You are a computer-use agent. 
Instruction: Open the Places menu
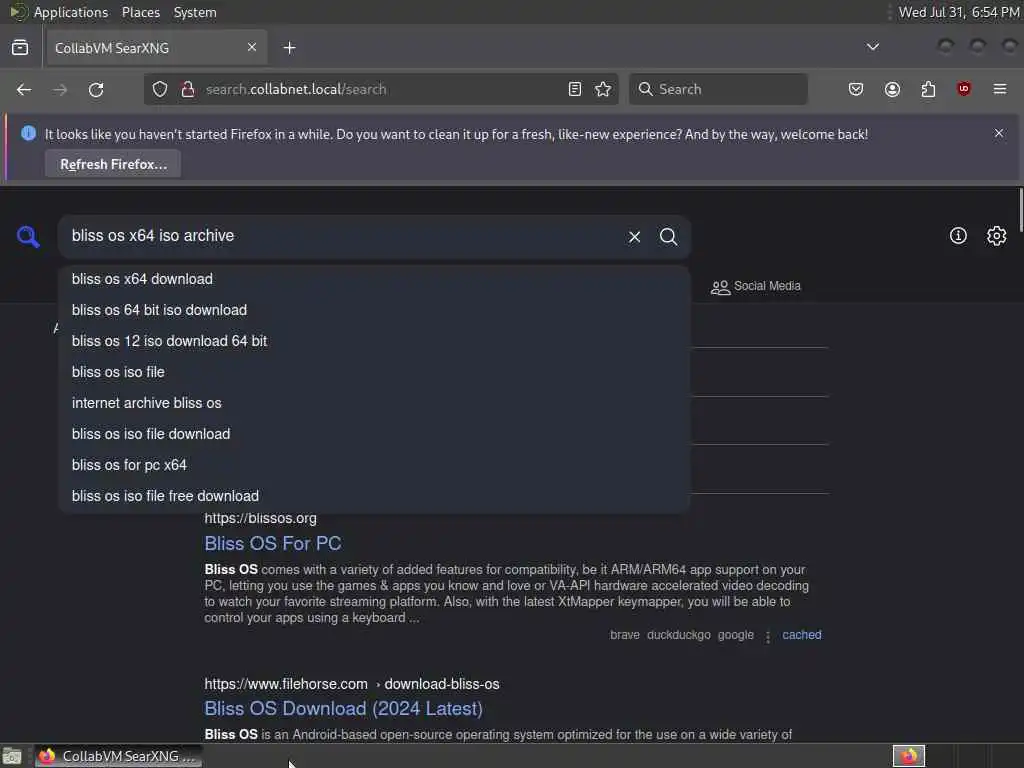(140, 12)
